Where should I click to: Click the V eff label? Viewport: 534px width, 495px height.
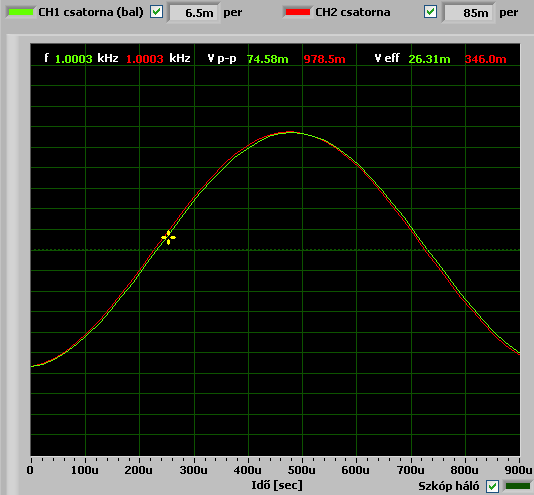[387, 58]
